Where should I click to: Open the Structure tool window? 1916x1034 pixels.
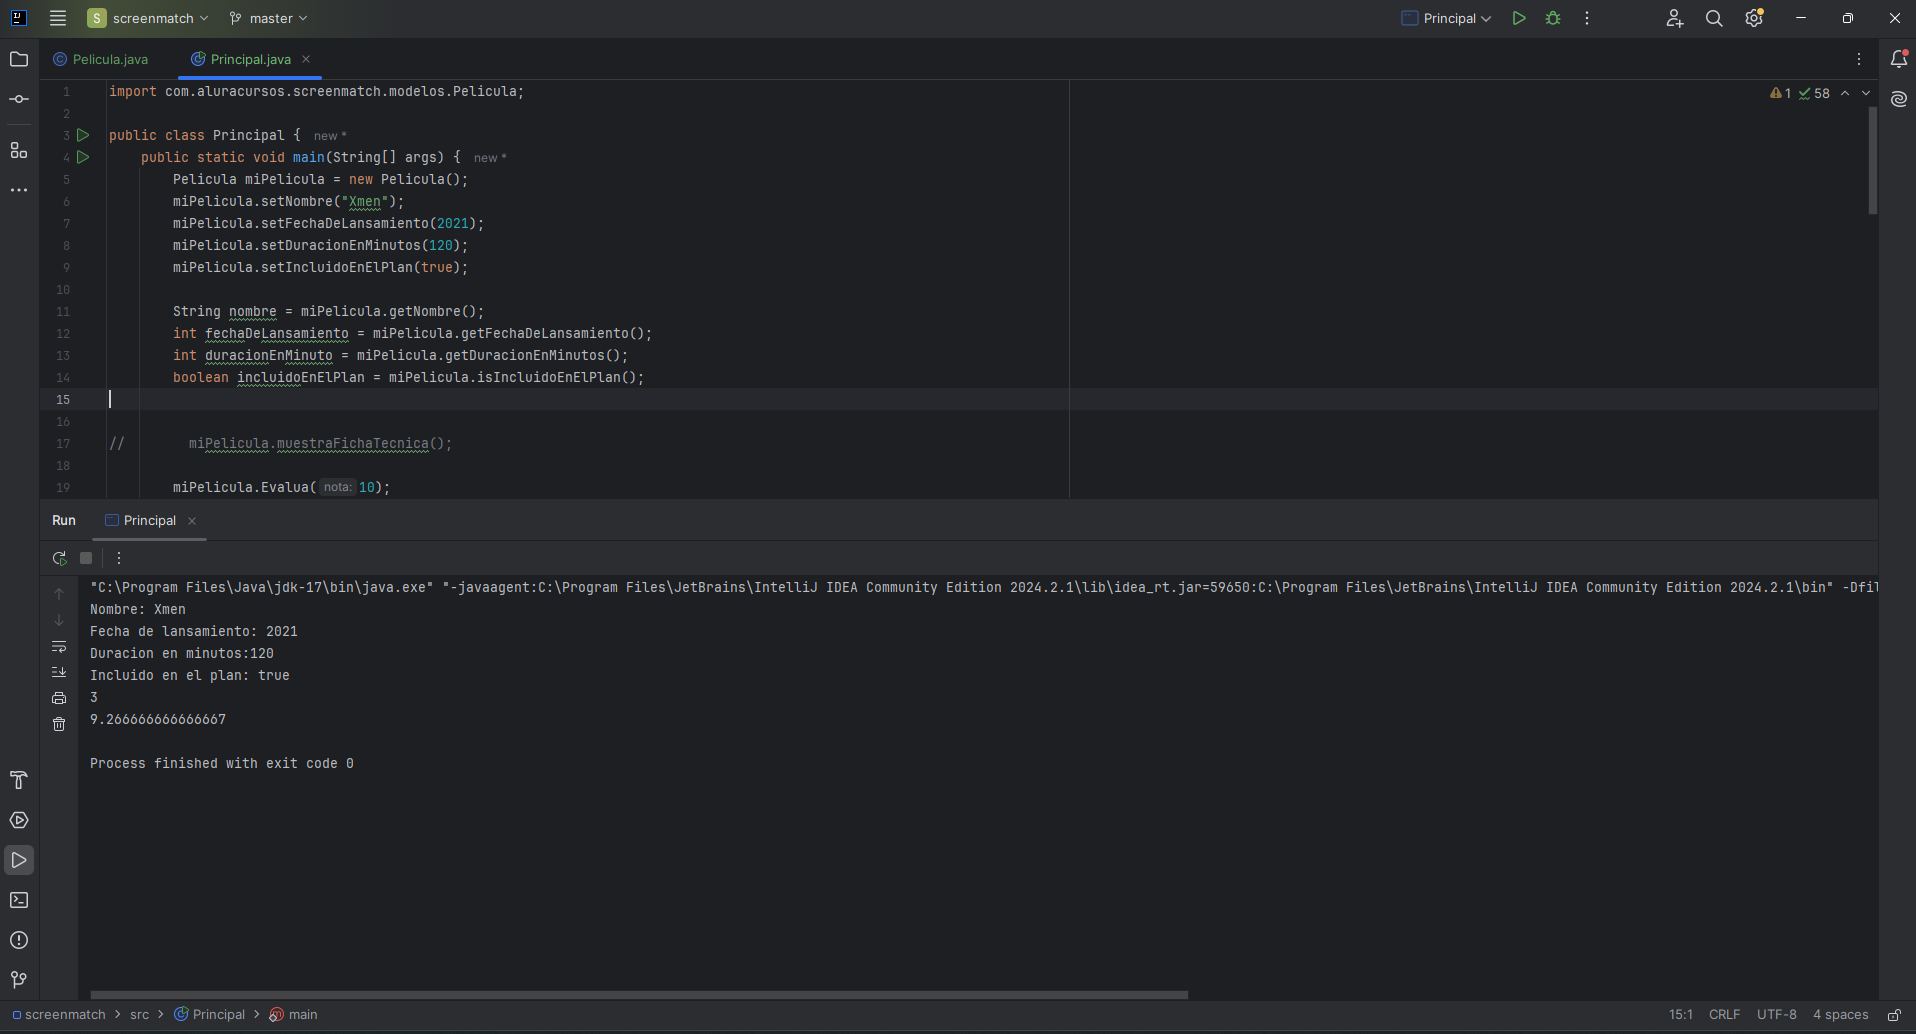click(19, 150)
